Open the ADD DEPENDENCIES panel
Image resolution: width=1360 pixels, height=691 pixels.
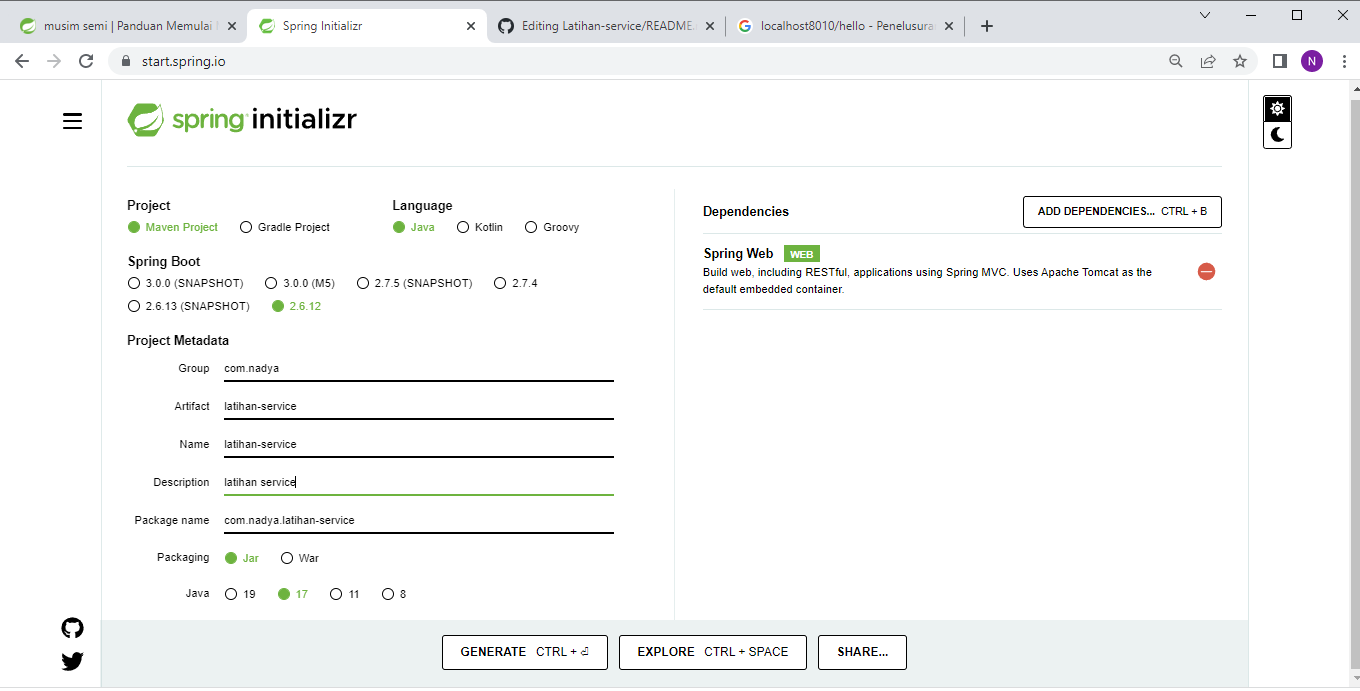click(1121, 211)
